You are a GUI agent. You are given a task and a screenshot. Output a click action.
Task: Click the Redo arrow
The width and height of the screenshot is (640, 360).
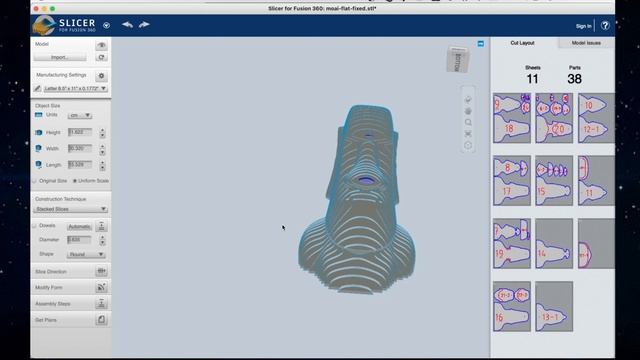pos(144,25)
